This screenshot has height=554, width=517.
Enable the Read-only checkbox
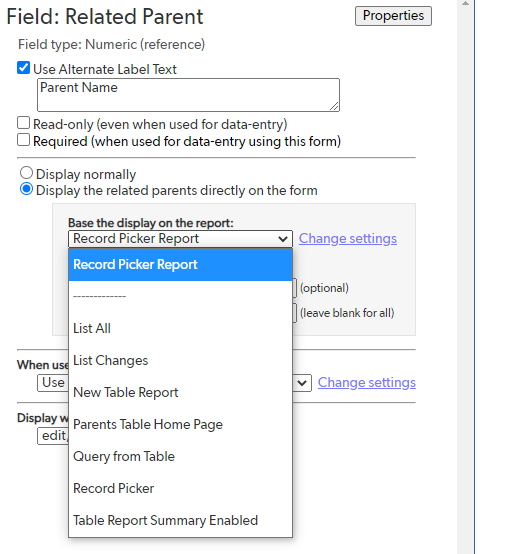[x=23, y=123]
